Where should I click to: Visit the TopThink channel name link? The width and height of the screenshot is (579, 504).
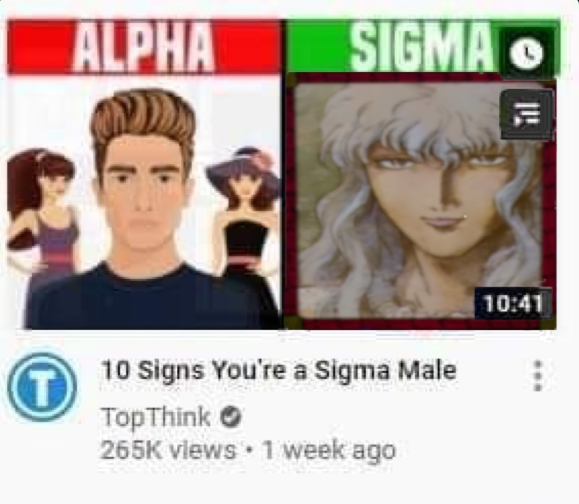pyautogui.click(x=155, y=418)
